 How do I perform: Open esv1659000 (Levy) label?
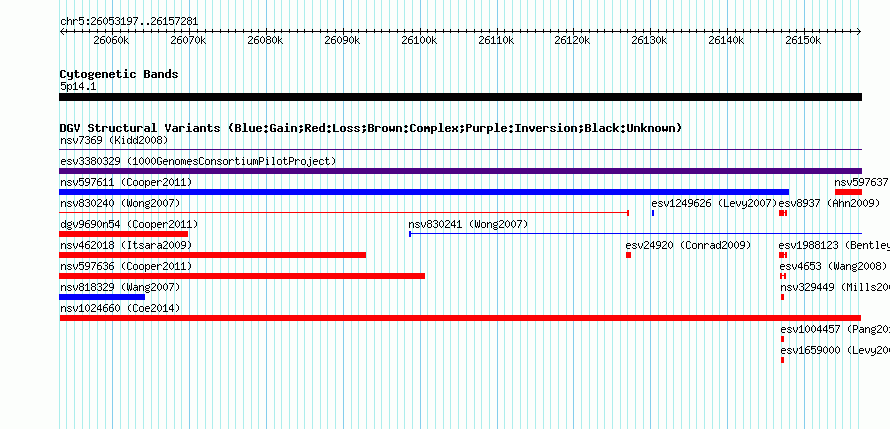[834, 350]
